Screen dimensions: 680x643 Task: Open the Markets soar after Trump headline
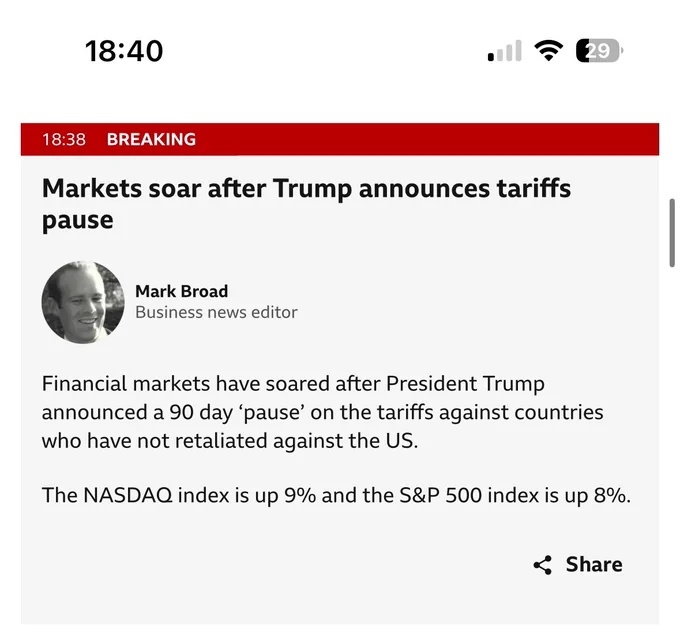coord(306,204)
